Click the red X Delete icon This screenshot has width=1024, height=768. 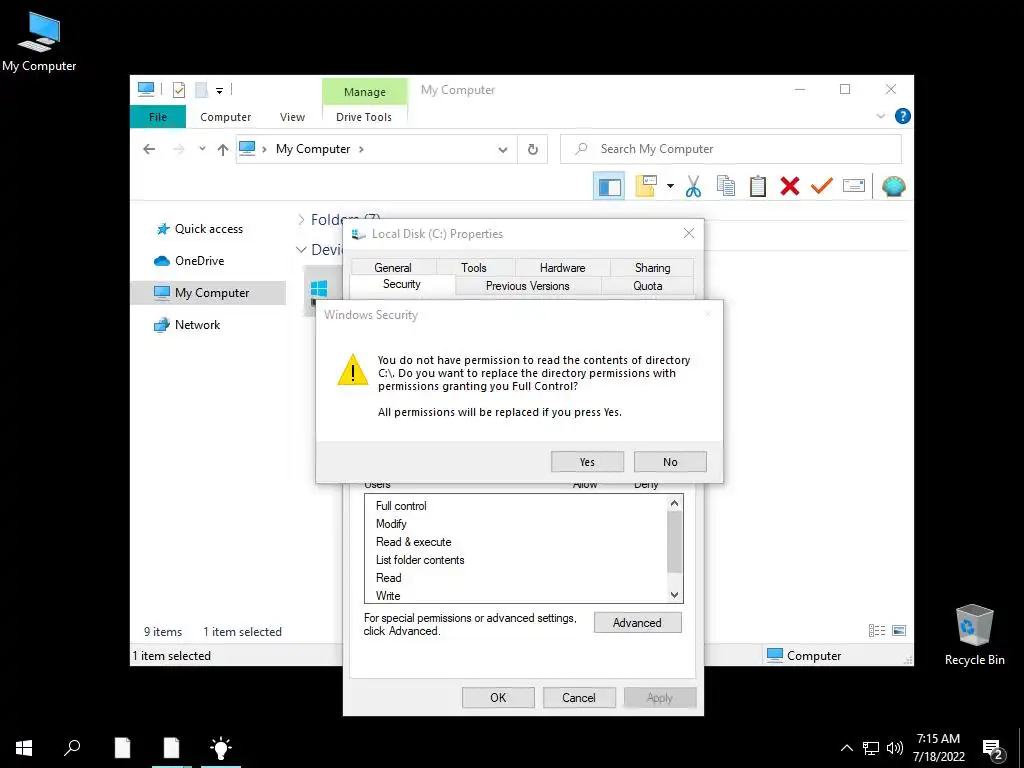pyautogui.click(x=790, y=186)
